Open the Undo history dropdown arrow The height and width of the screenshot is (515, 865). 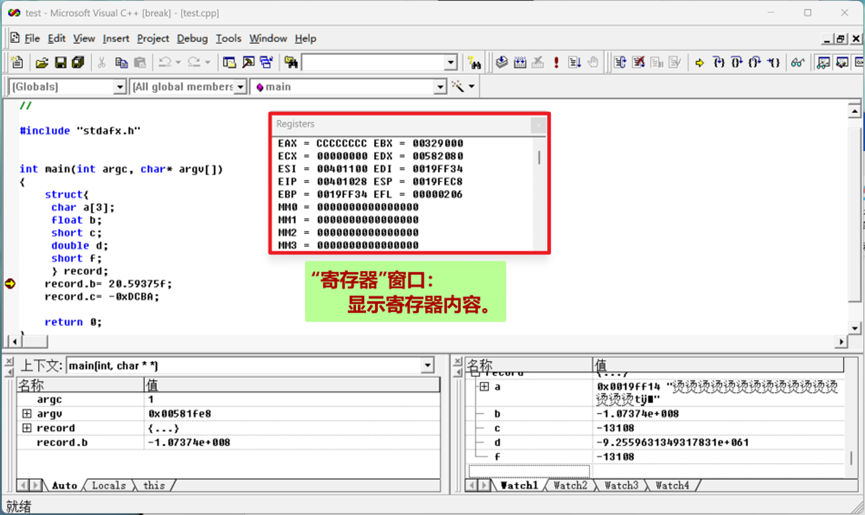coord(178,62)
